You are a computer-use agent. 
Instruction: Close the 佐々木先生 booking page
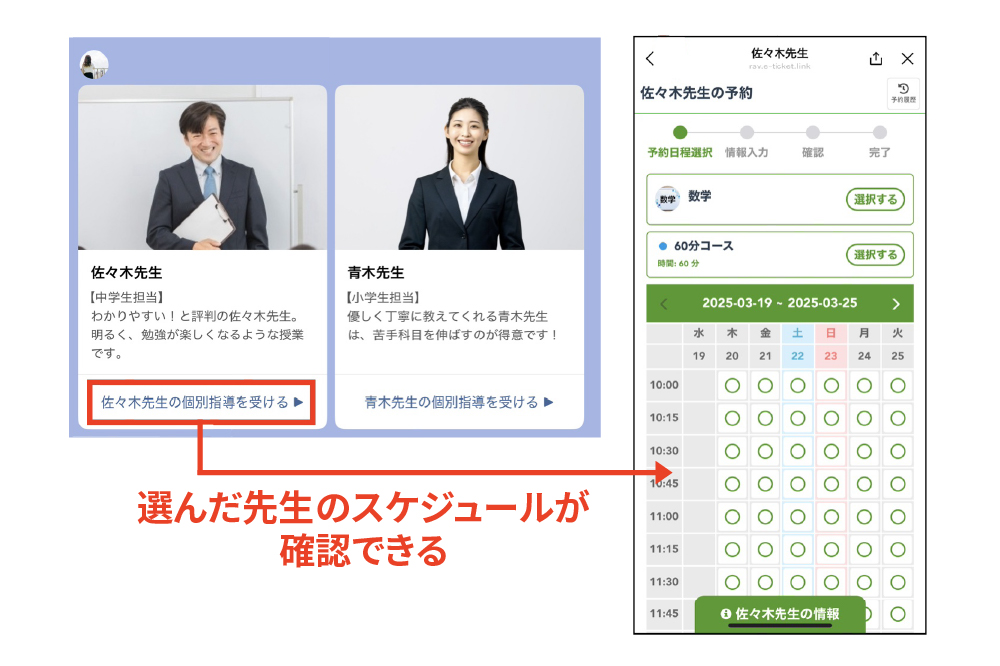coord(908,59)
